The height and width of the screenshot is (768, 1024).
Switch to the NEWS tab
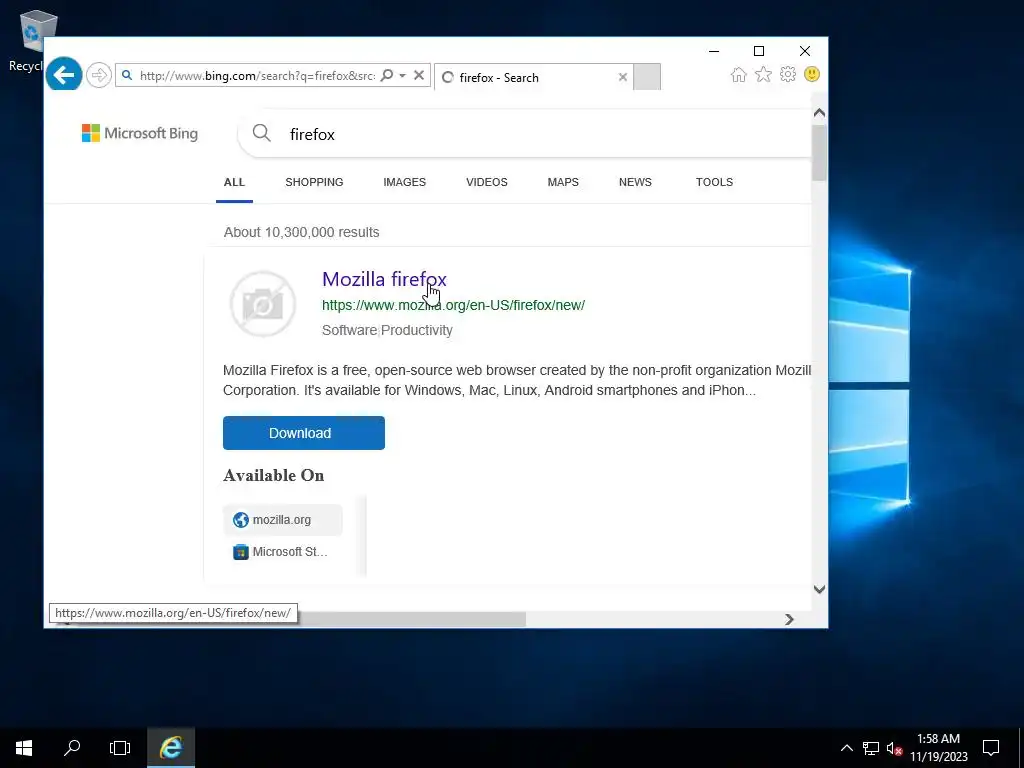pos(635,182)
